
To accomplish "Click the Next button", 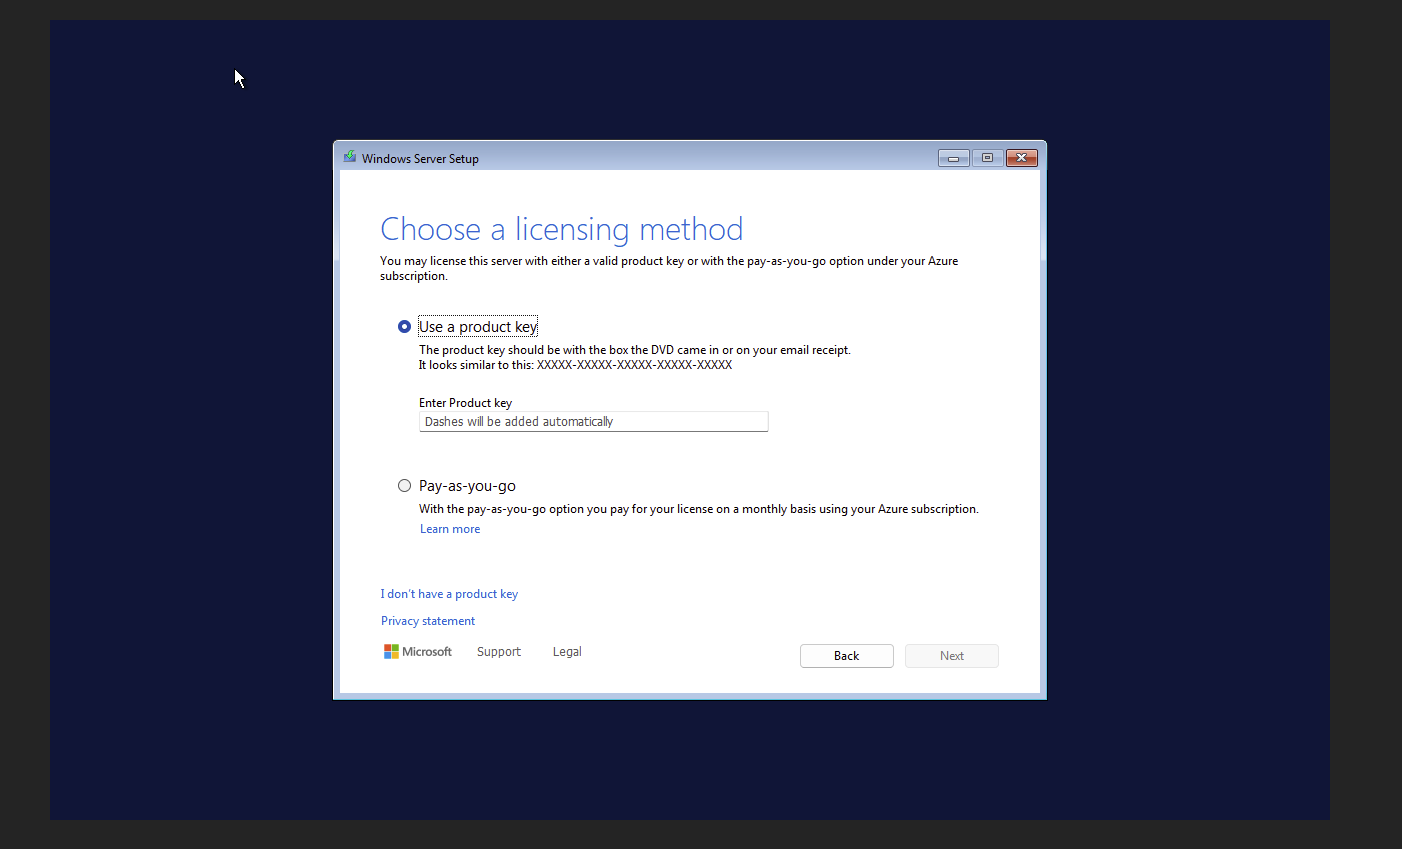I will click(x=951, y=655).
